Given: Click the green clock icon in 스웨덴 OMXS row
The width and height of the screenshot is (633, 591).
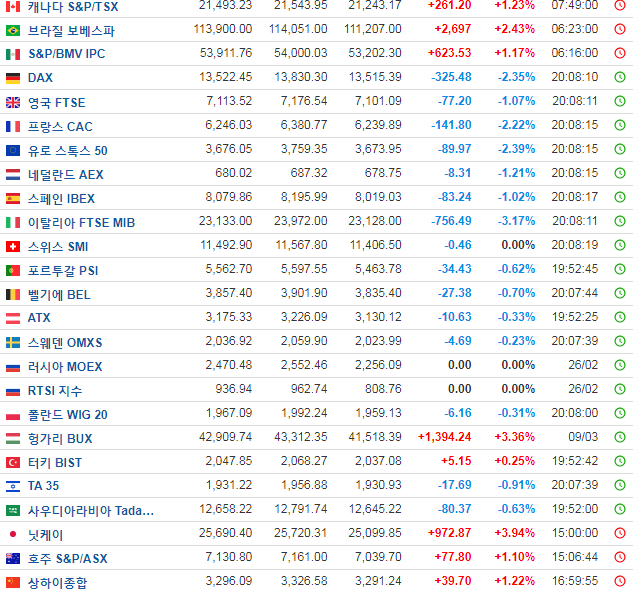Looking at the screenshot, I should tap(620, 341).
